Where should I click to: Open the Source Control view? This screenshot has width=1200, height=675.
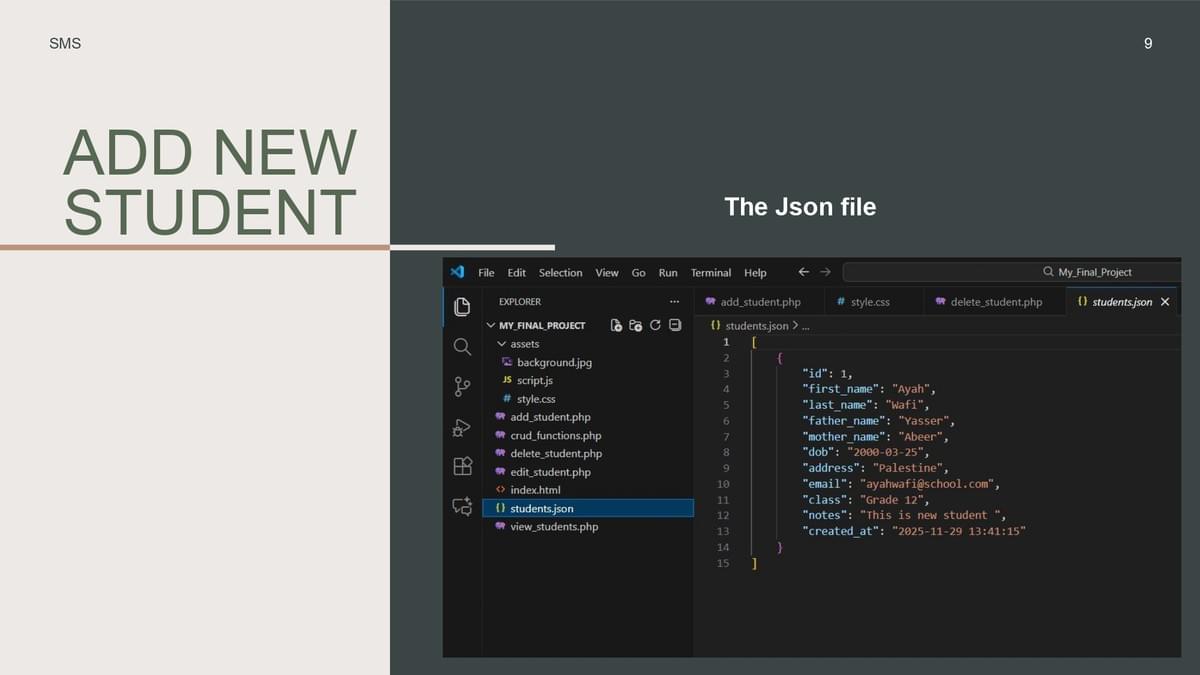click(x=462, y=387)
